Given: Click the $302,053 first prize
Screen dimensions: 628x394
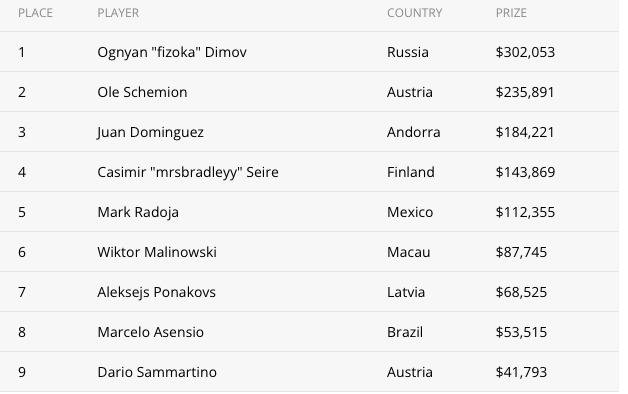Looking at the screenshot, I should [525, 52].
